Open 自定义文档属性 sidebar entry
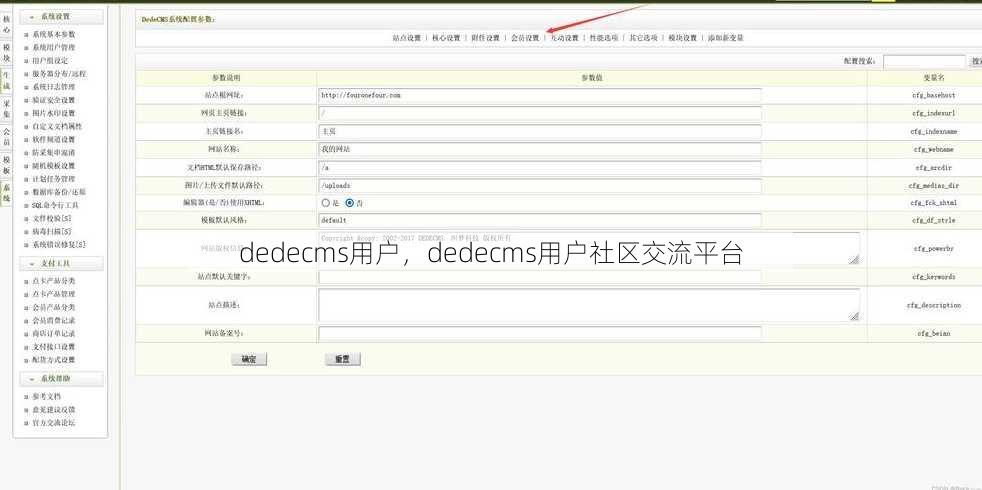 click(57, 127)
